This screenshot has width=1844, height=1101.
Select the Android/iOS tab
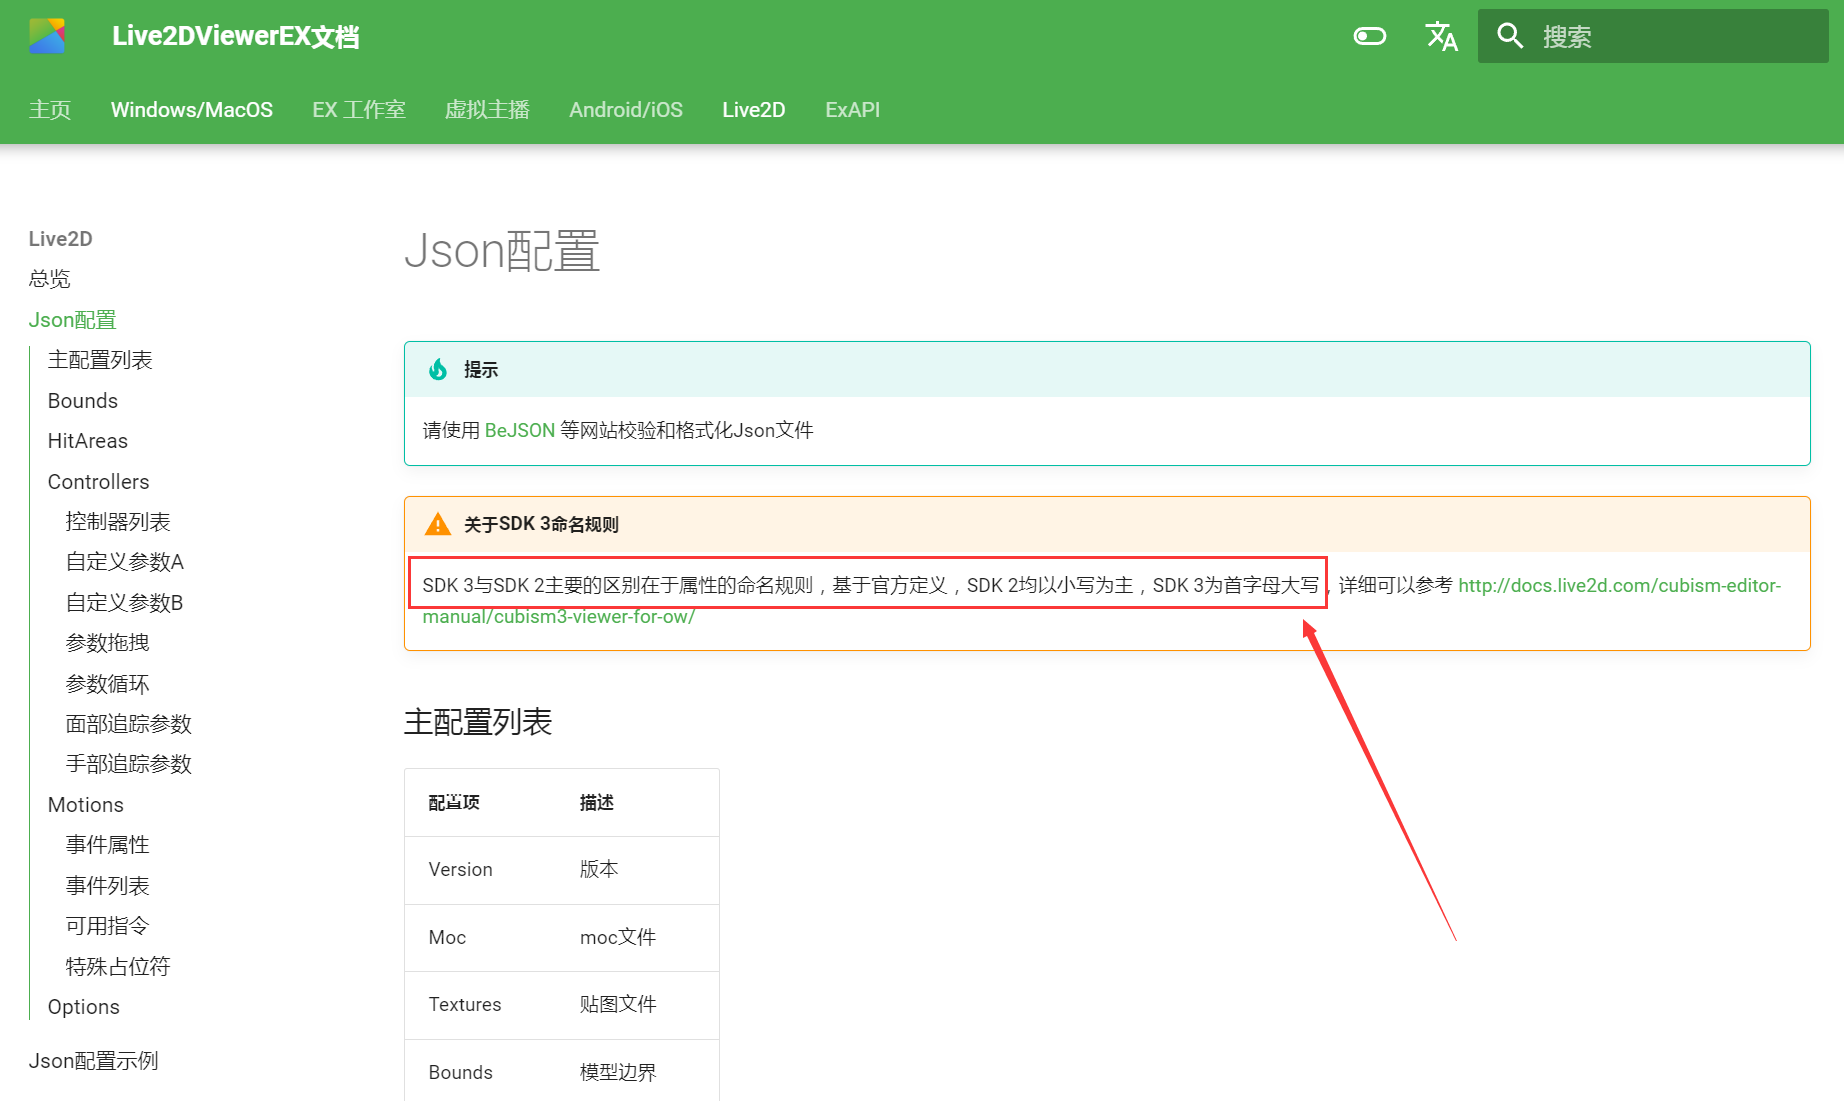click(626, 110)
